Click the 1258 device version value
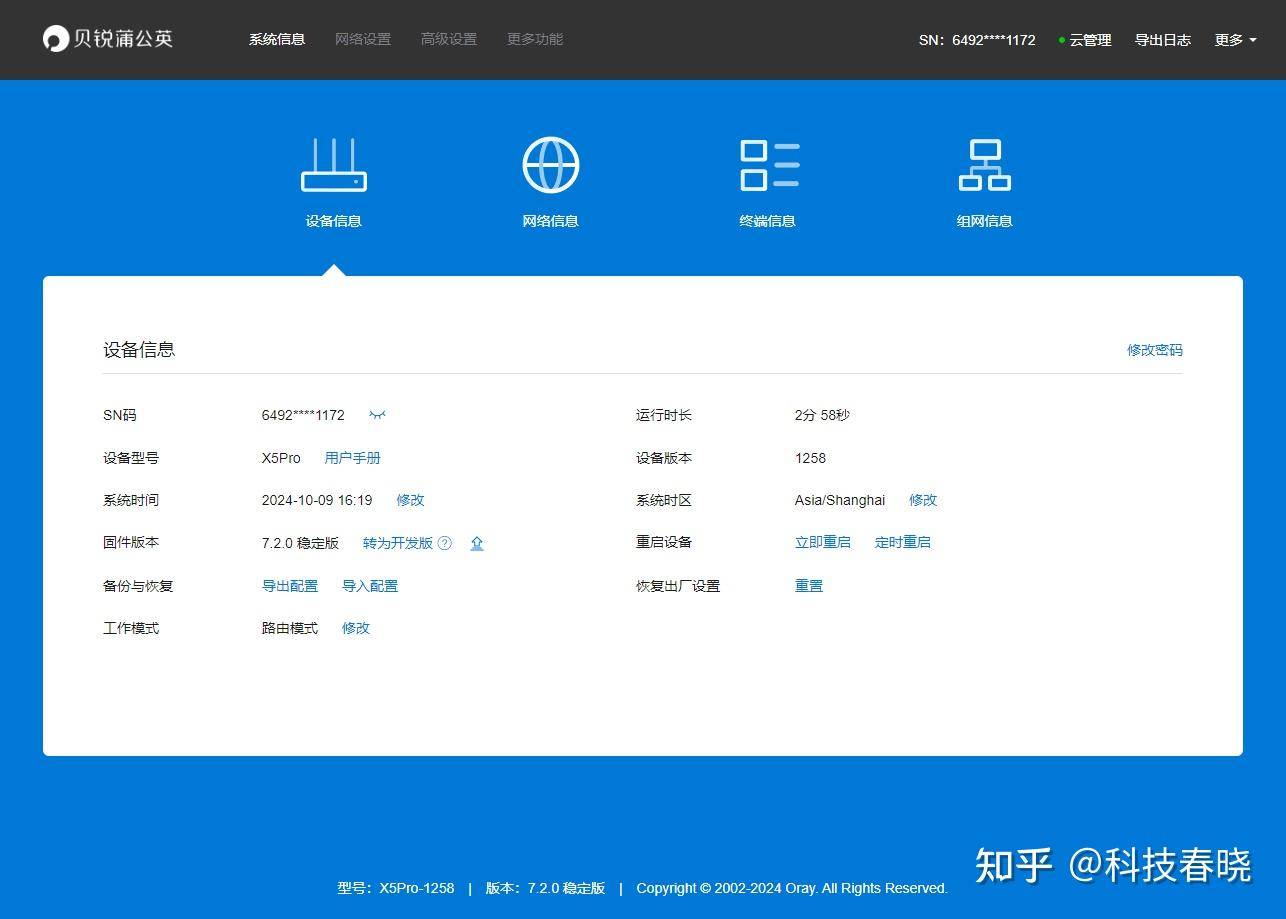This screenshot has height=919, width=1286. click(x=810, y=458)
